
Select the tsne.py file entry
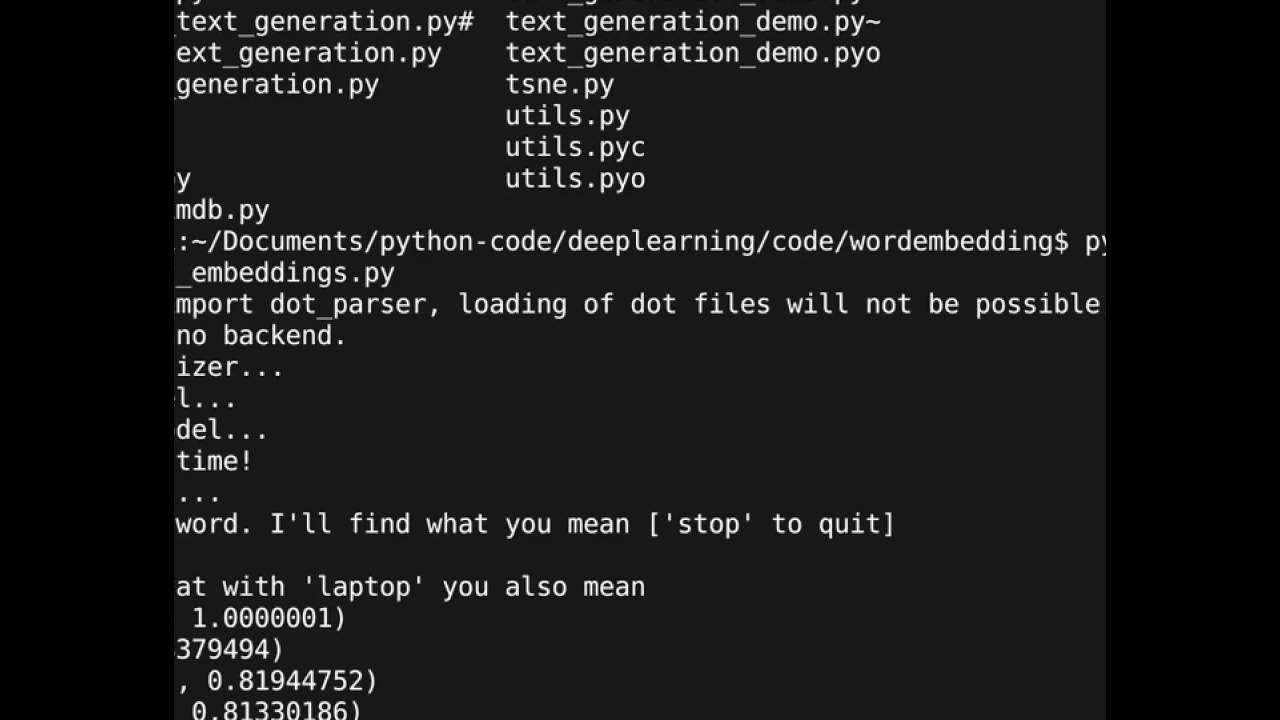(x=559, y=84)
